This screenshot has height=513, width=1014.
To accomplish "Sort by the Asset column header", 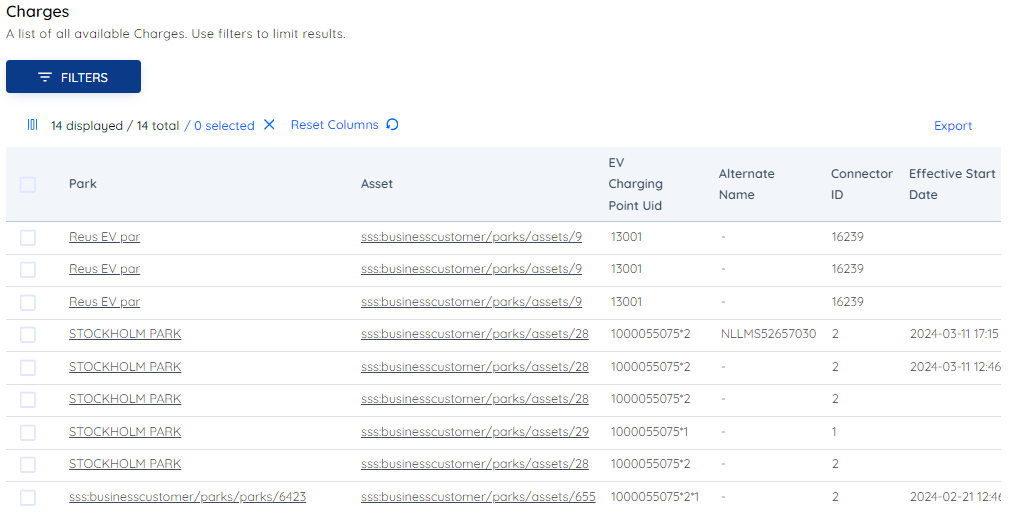I will pos(376,184).
